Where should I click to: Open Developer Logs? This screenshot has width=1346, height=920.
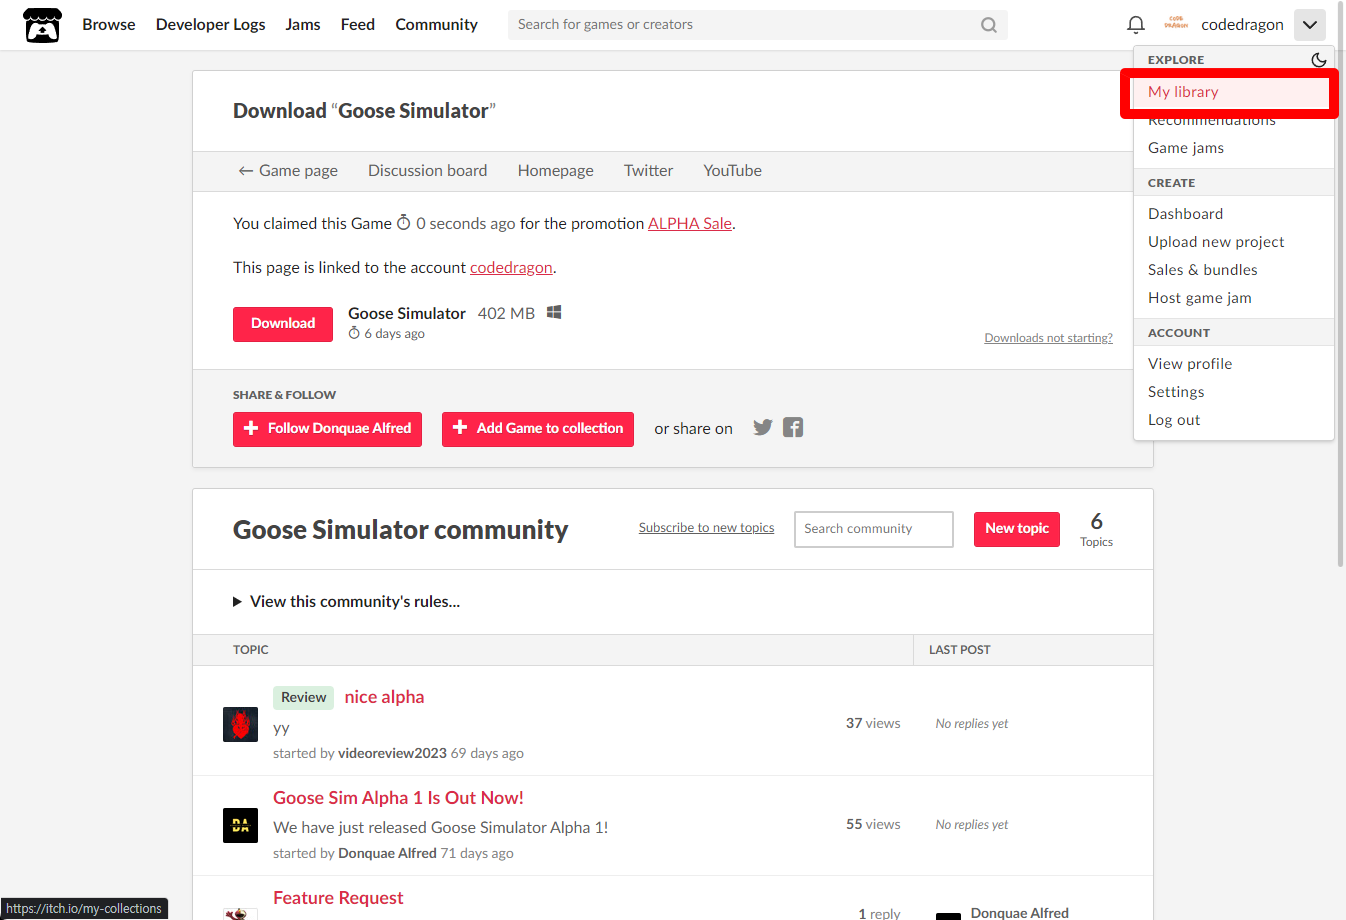pyautogui.click(x=211, y=24)
